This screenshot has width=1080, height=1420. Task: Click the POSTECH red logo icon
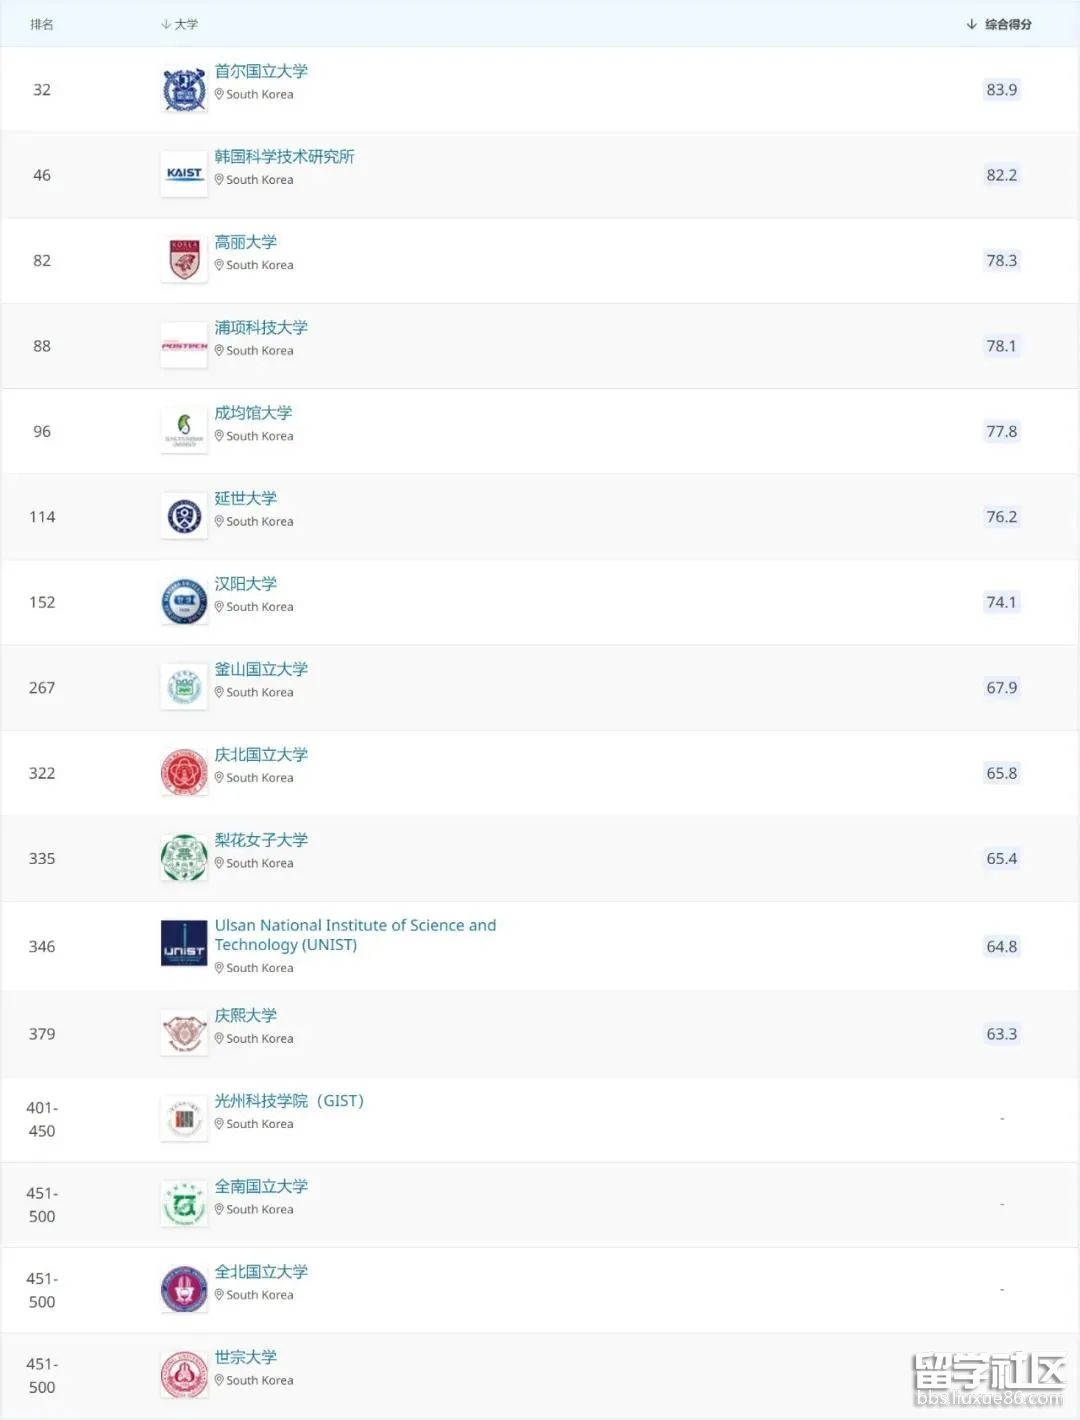pyautogui.click(x=183, y=345)
